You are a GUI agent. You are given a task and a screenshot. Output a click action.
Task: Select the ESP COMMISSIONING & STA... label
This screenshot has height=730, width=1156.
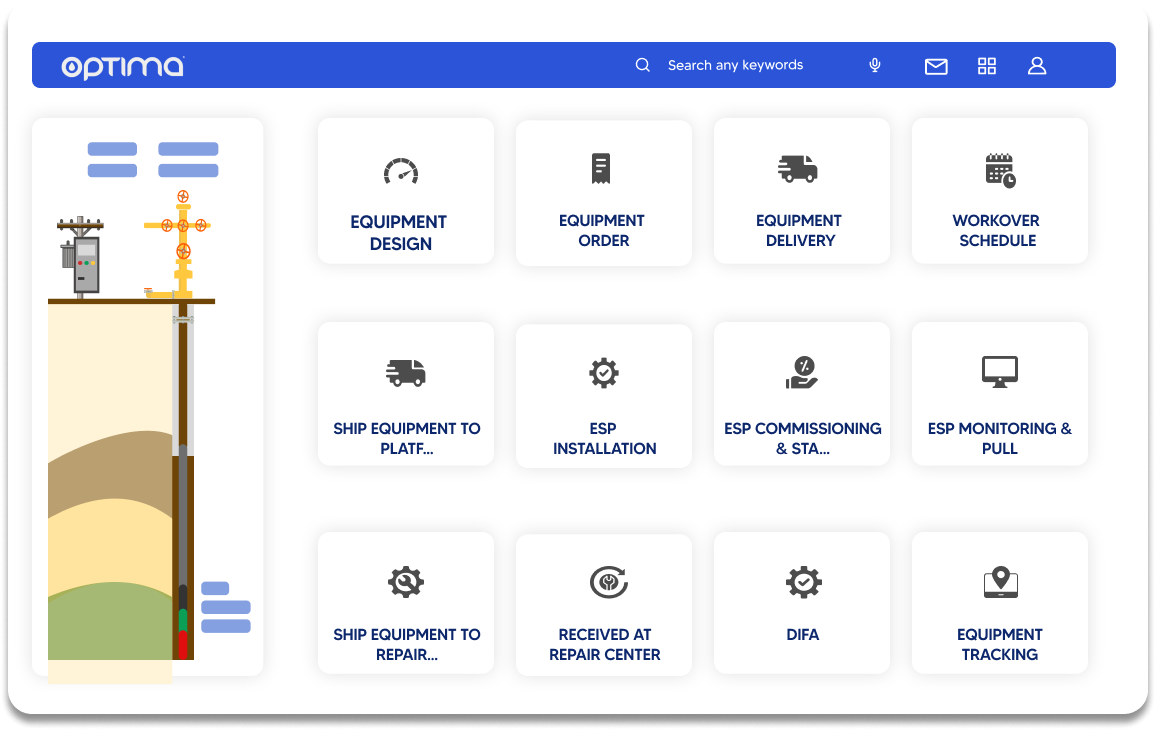tap(803, 439)
